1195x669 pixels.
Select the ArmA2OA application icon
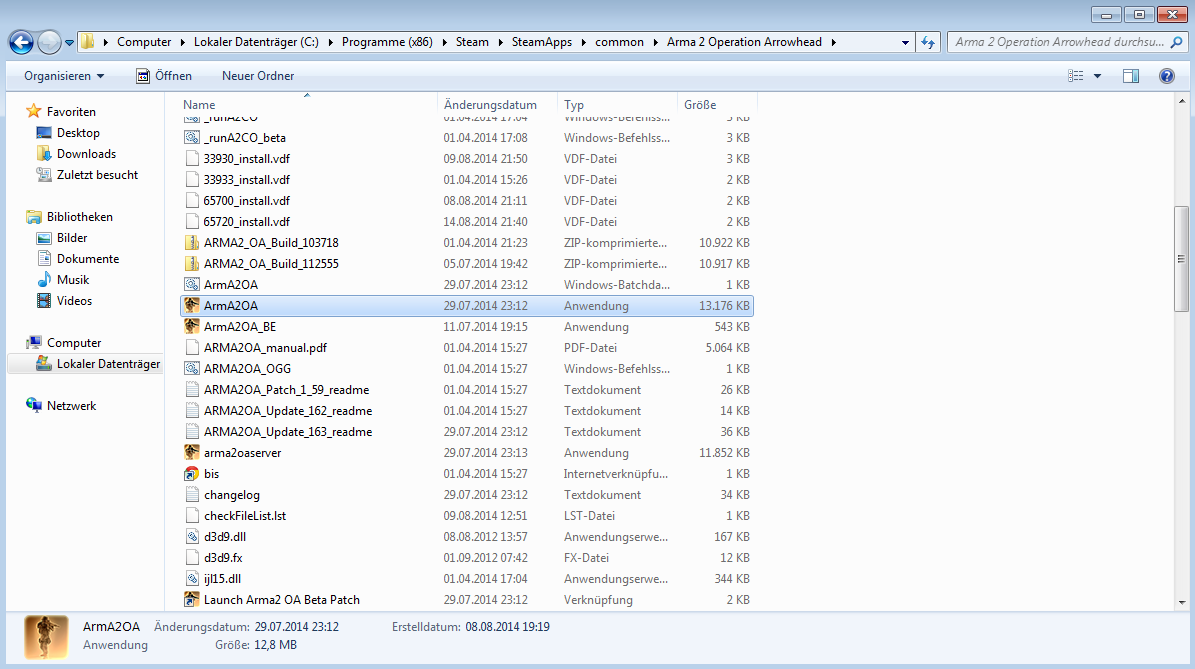(x=192, y=306)
